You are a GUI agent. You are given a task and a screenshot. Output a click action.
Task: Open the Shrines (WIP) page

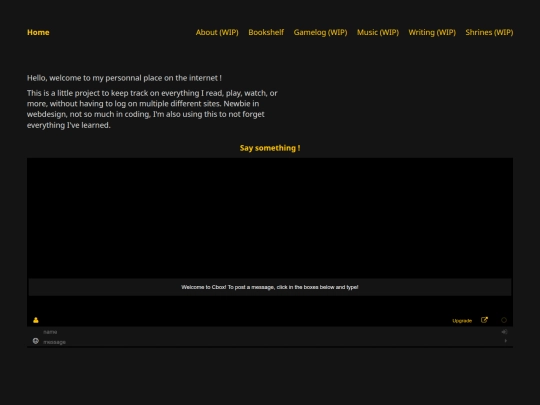[x=489, y=32]
